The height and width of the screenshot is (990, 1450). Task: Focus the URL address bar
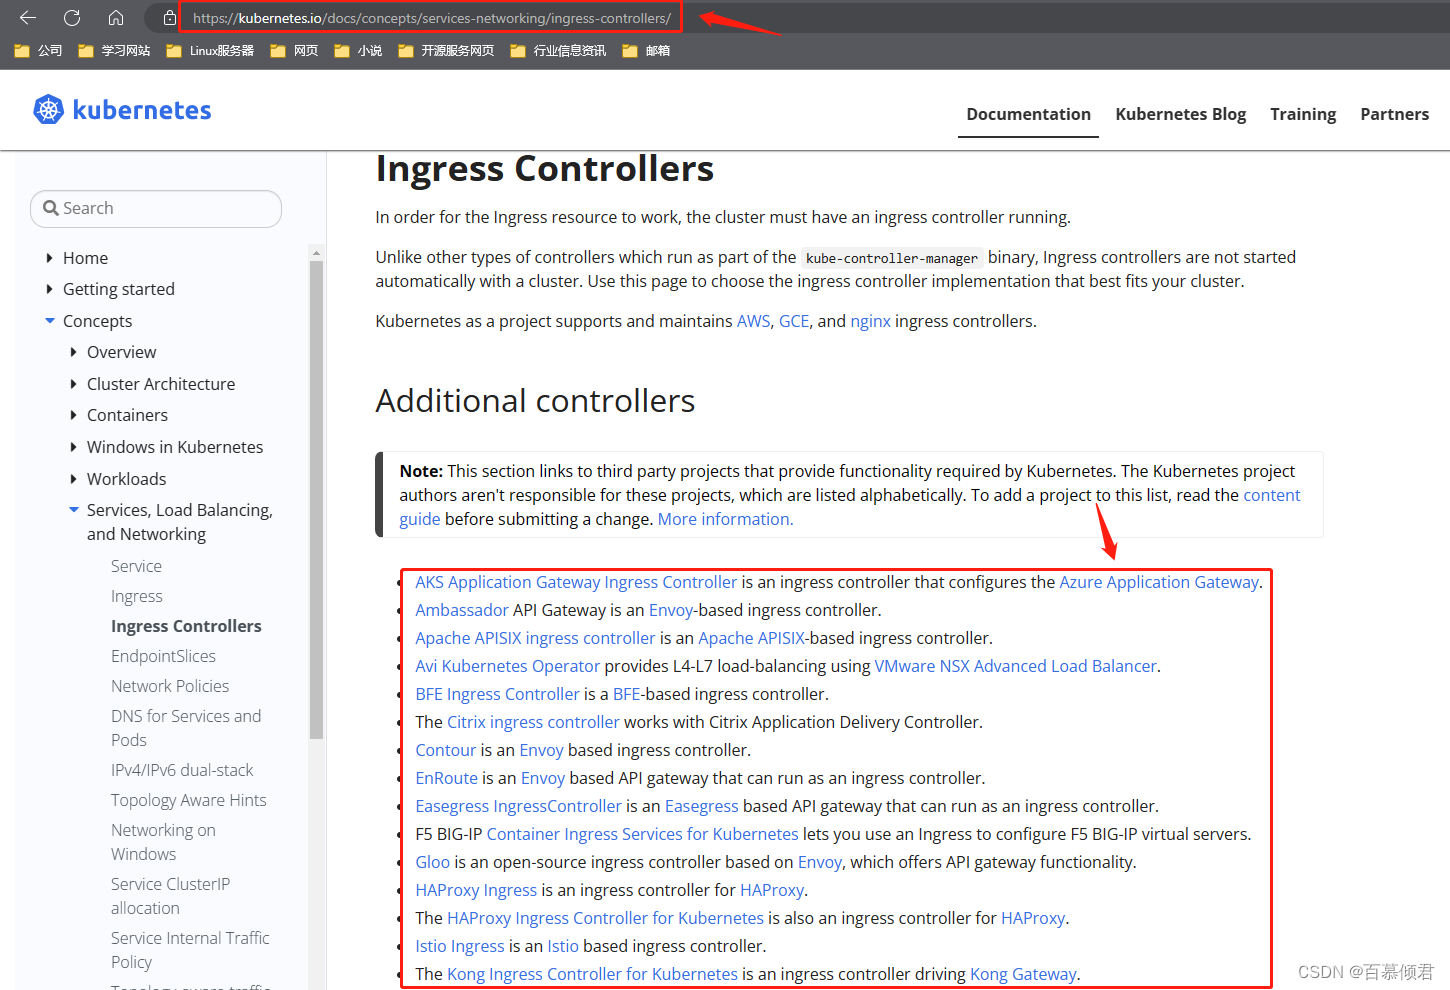(x=431, y=18)
